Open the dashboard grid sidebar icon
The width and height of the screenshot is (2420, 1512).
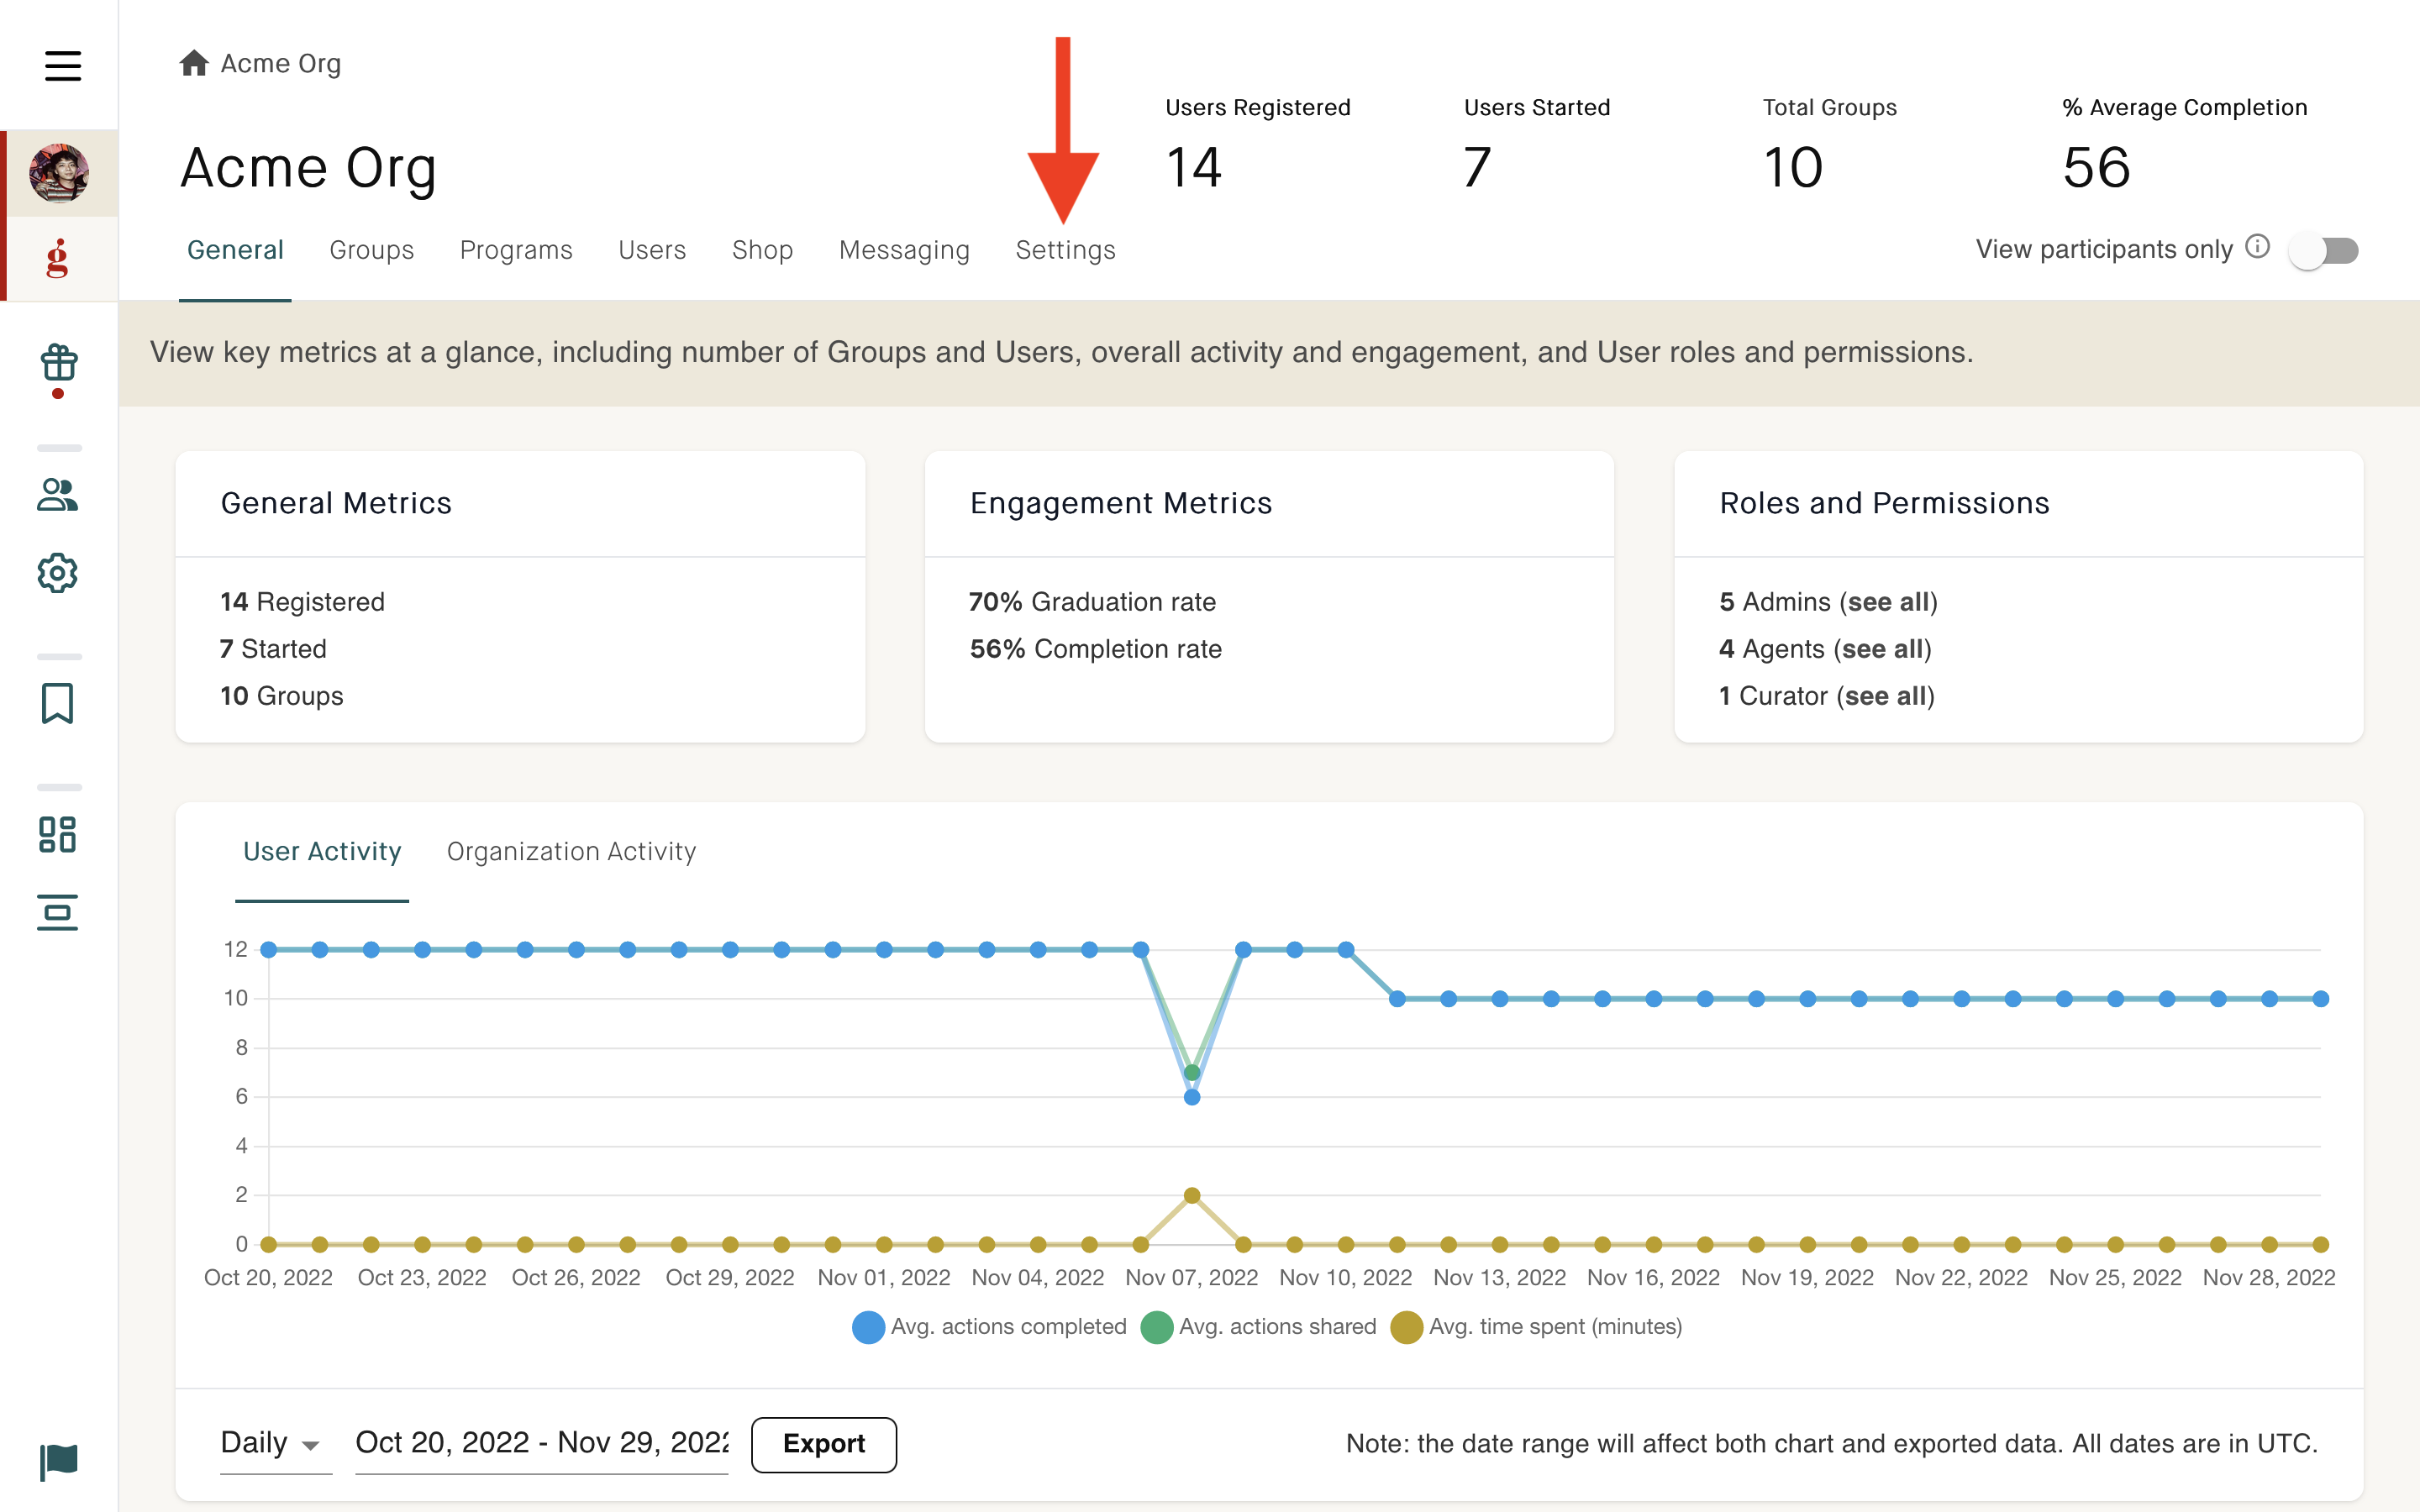(x=58, y=834)
